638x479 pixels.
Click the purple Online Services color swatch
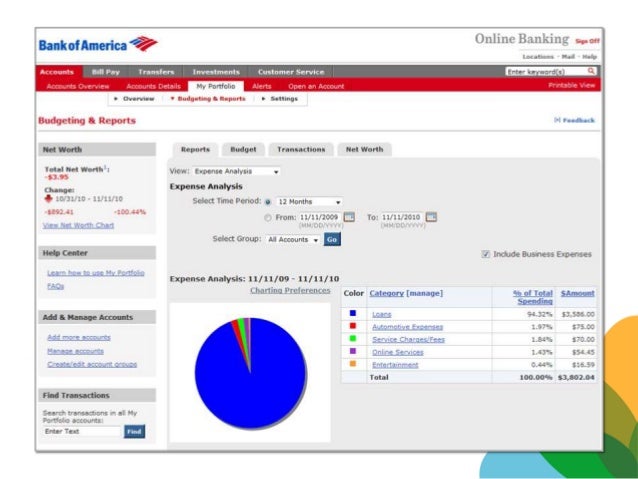click(353, 351)
